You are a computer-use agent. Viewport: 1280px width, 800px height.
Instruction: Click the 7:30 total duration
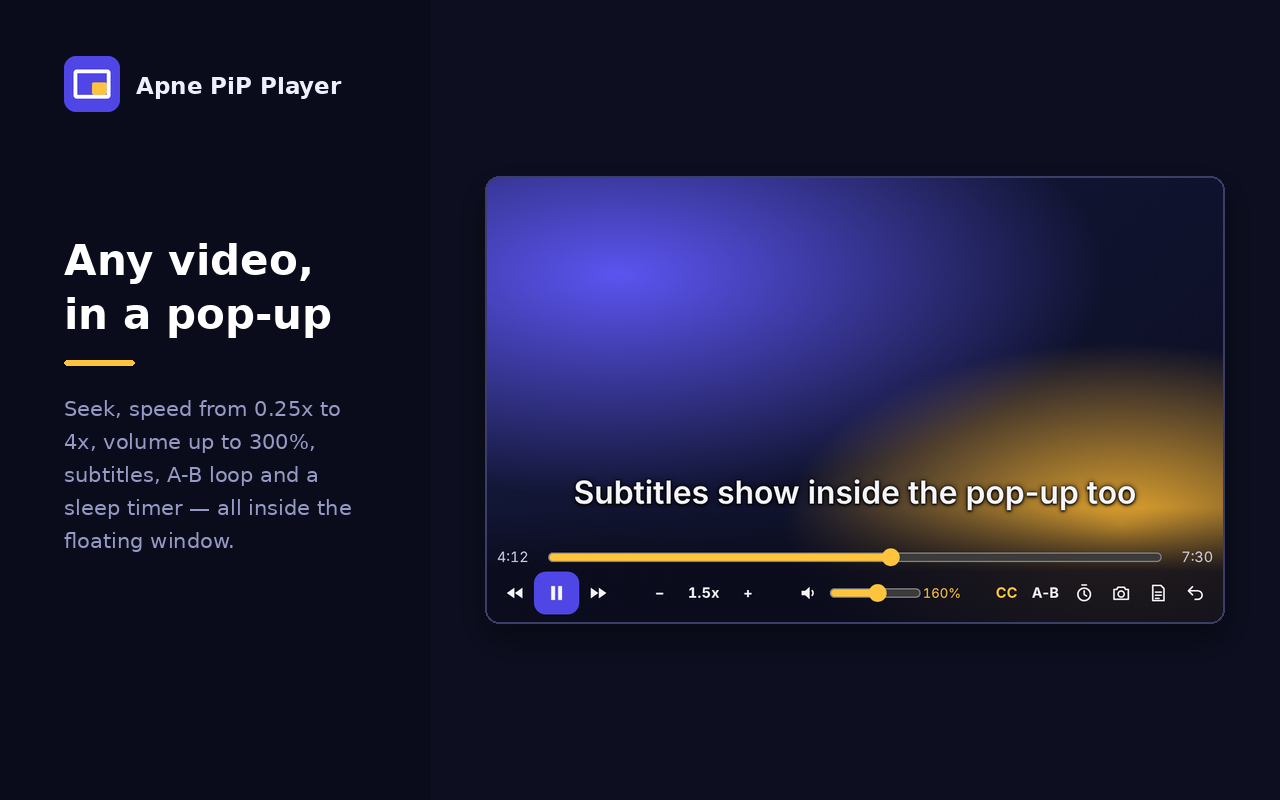pyautogui.click(x=1197, y=557)
